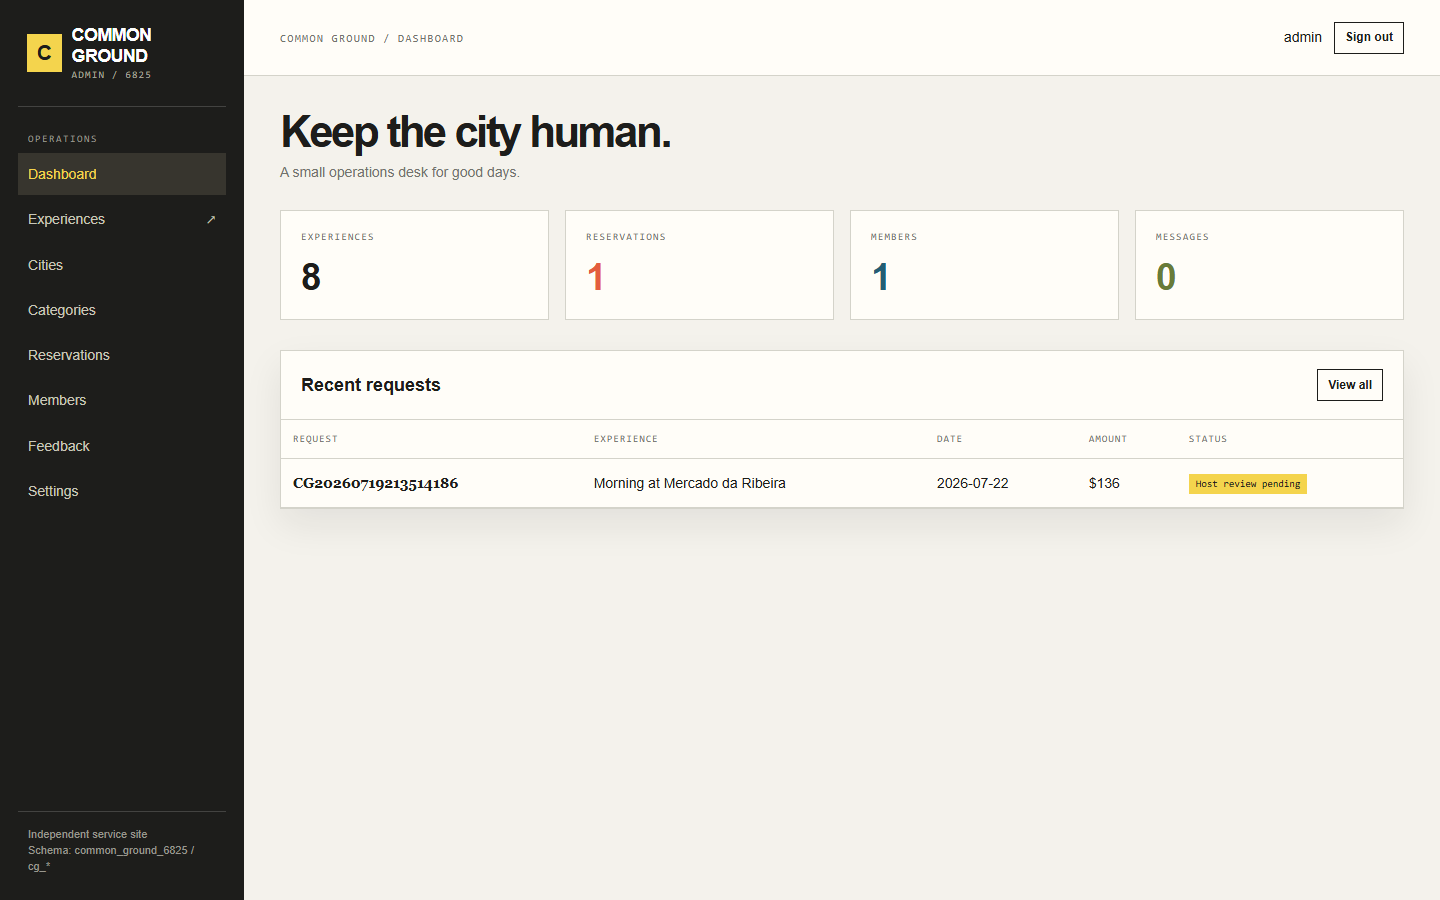This screenshot has width=1440, height=900.
Task: Click the Recent requests heading
Action: pos(371,385)
